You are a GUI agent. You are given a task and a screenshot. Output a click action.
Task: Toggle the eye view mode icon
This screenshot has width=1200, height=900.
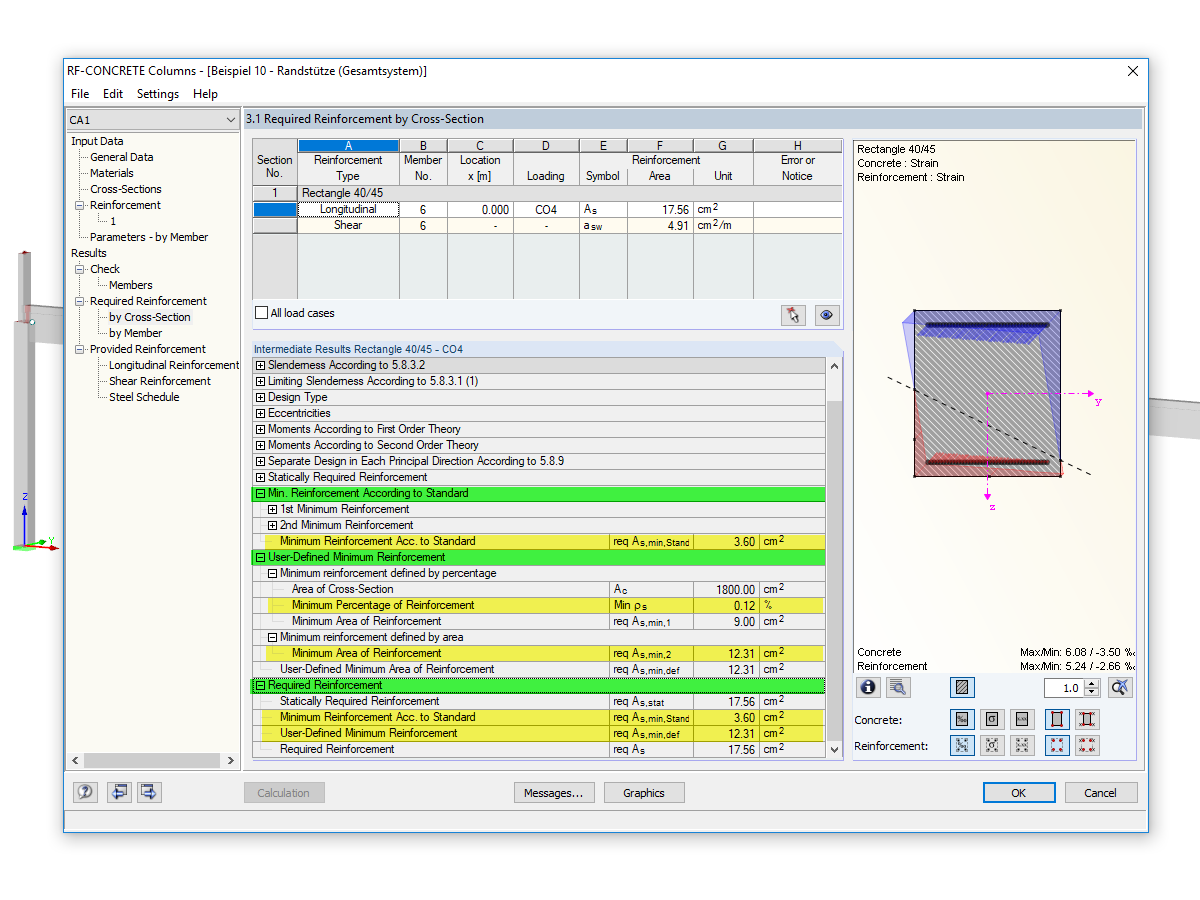[x=827, y=315]
